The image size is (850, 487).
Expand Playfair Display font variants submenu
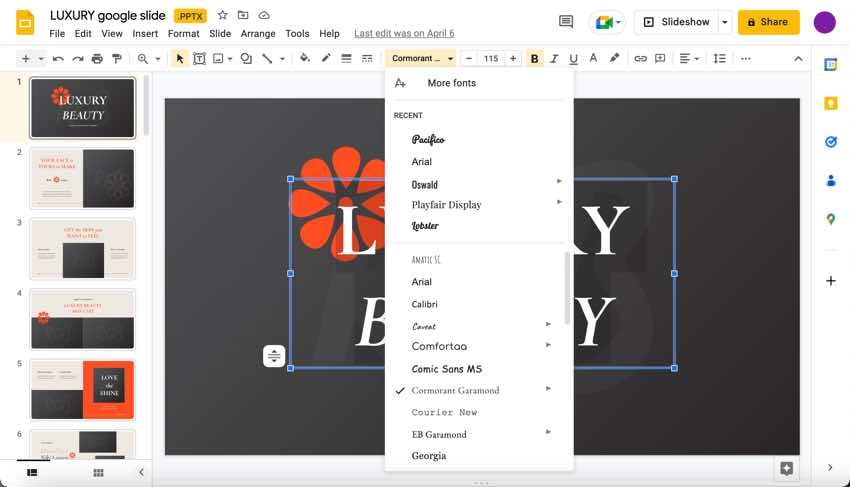pyautogui.click(x=559, y=203)
